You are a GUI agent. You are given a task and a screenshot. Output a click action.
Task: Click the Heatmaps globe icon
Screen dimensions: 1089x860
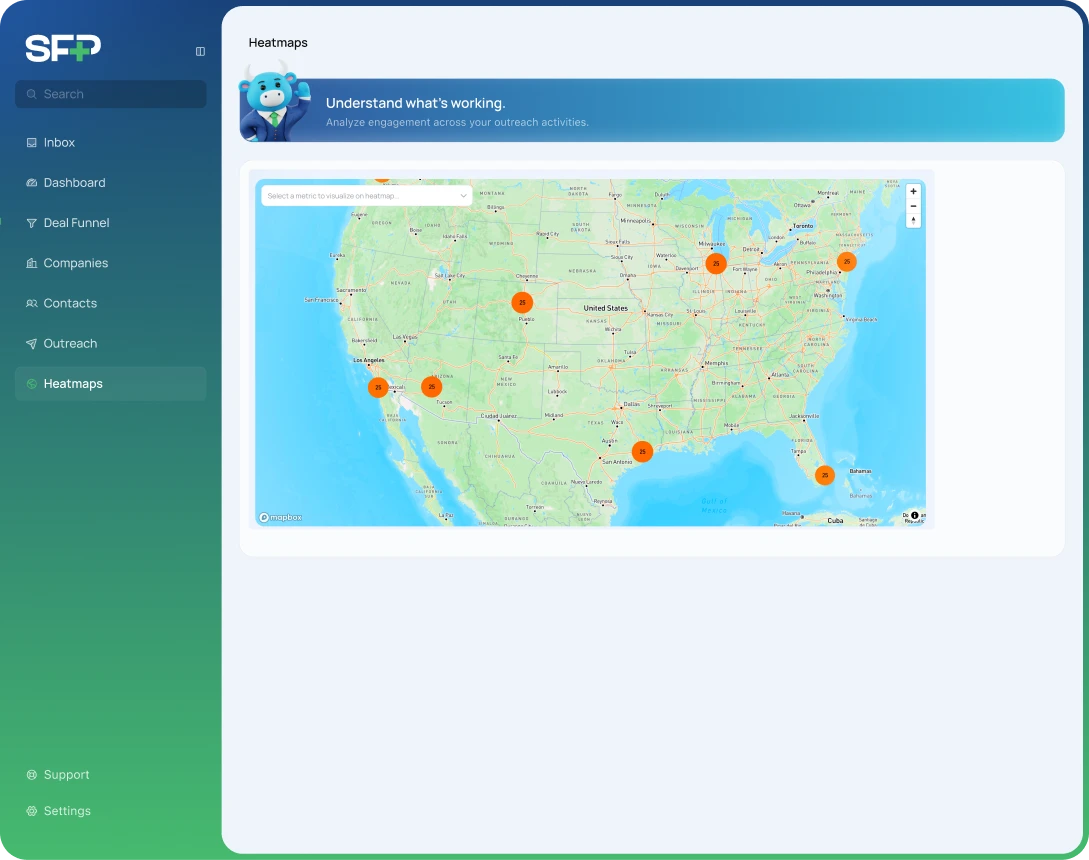tap(32, 384)
